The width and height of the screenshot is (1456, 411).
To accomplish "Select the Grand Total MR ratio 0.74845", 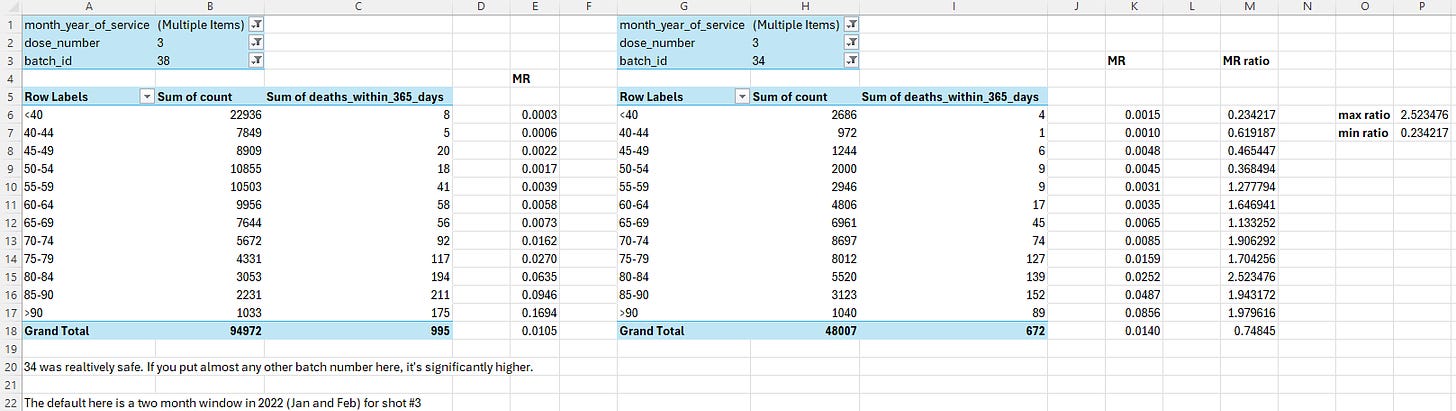I will 1252,330.
